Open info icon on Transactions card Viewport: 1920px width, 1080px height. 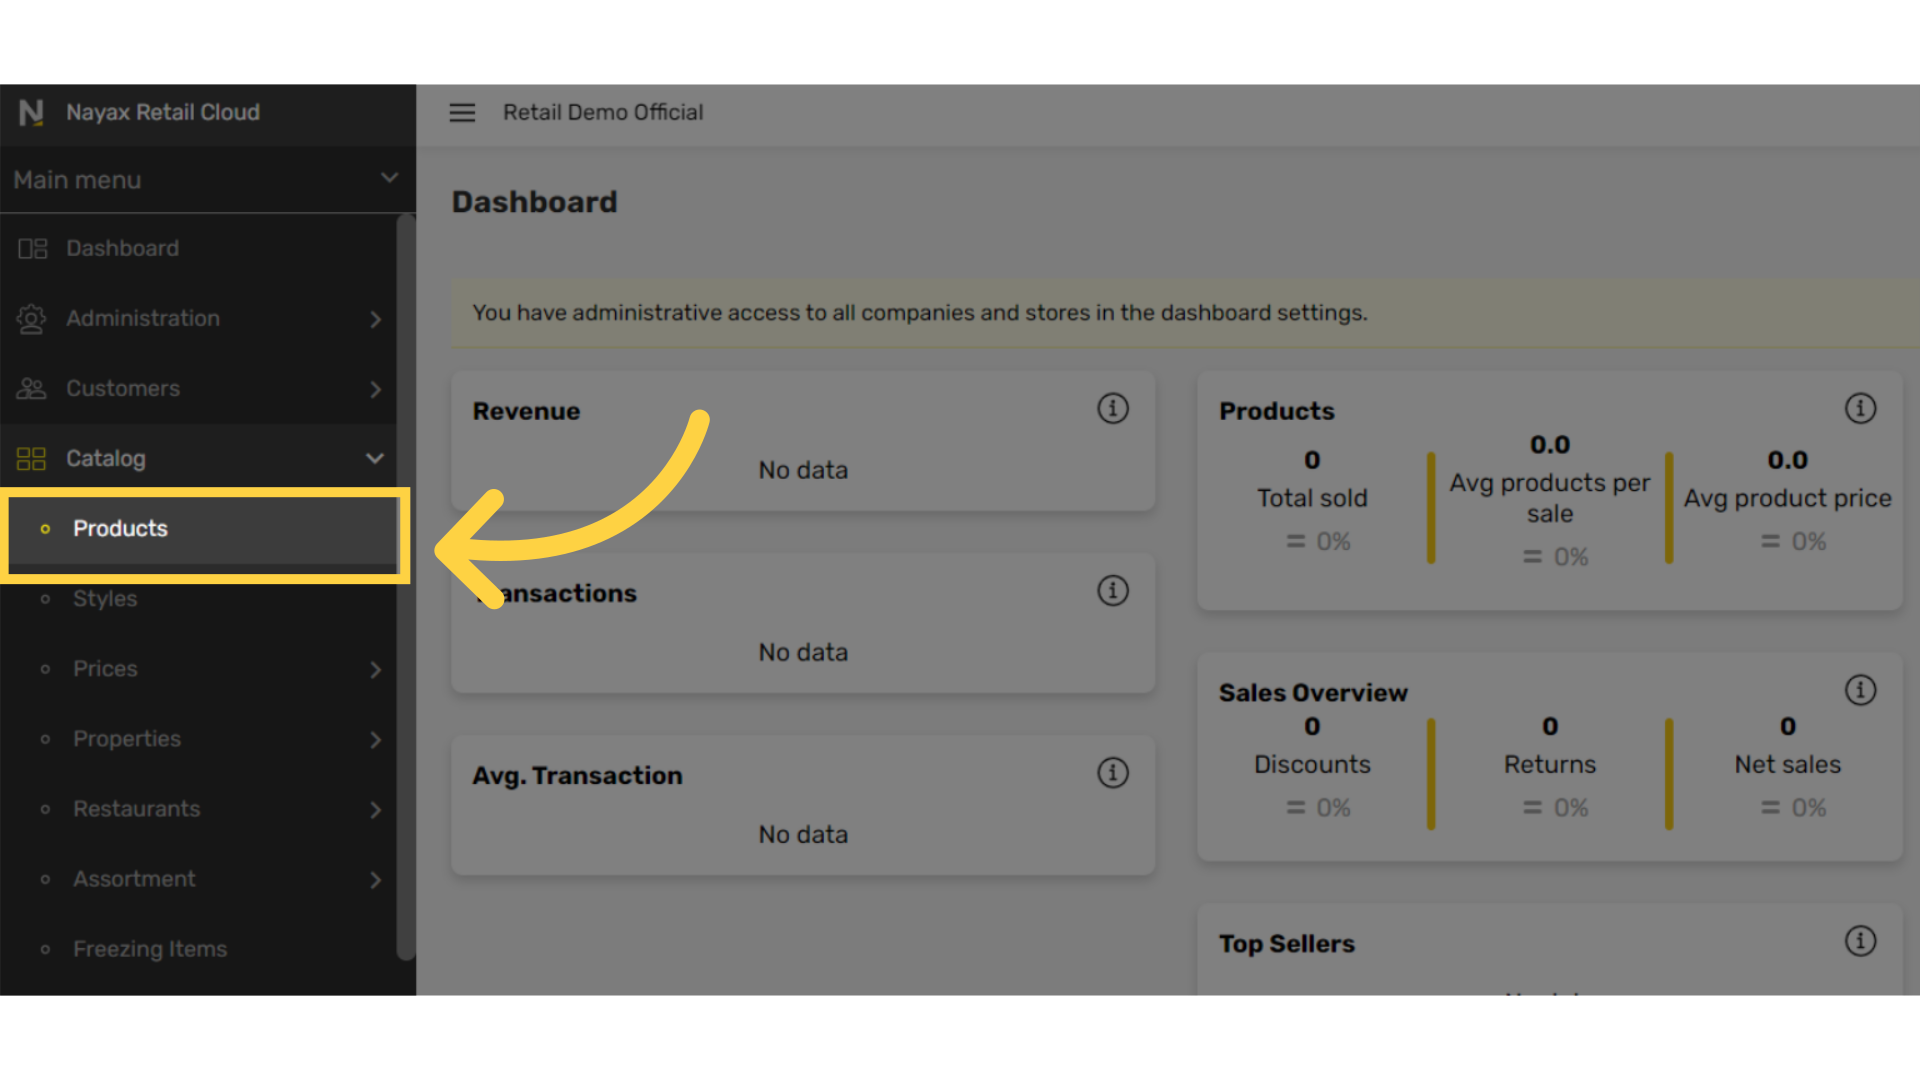(x=1113, y=590)
